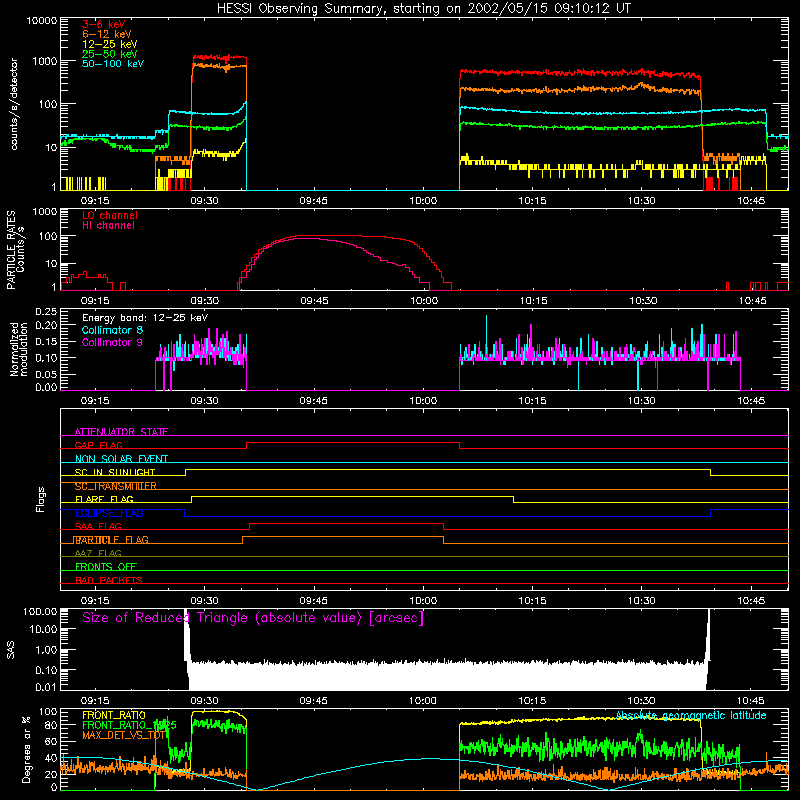
Task: Click '10:45' tick under the SAS panel
Action: [x=751, y=701]
